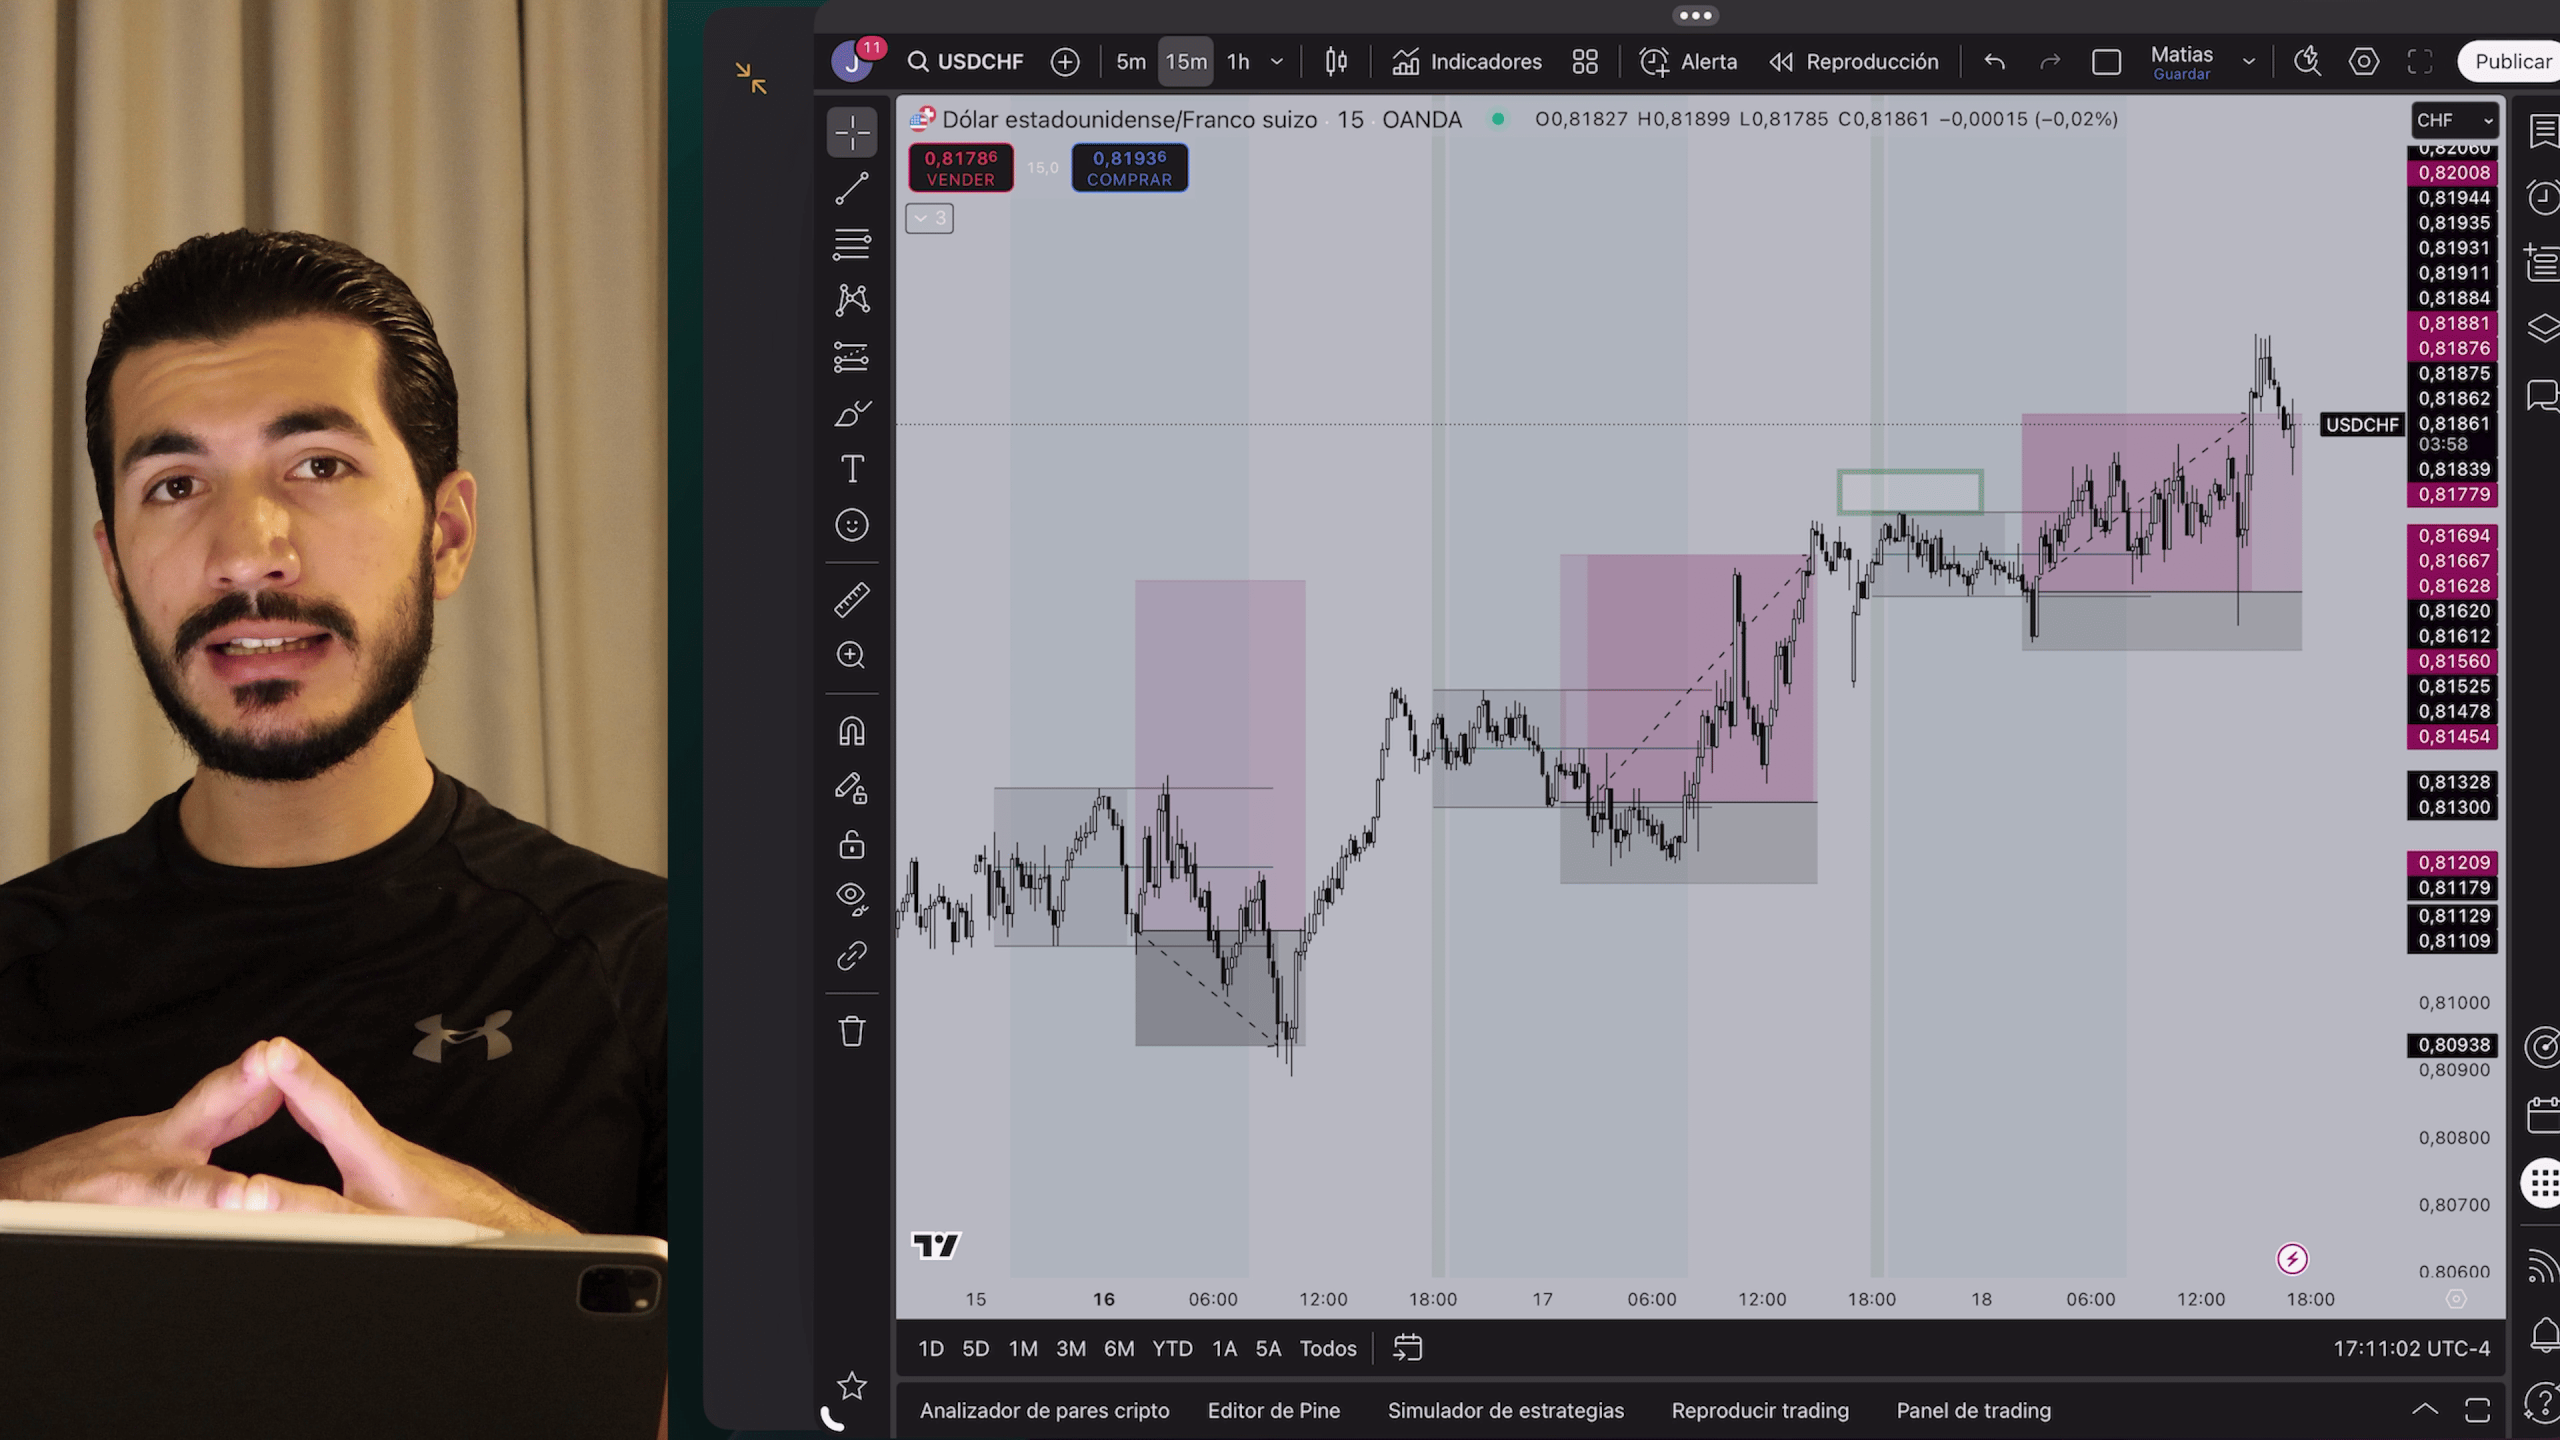Choose the ruler measure tool
The image size is (2560, 1440).
coord(851,600)
